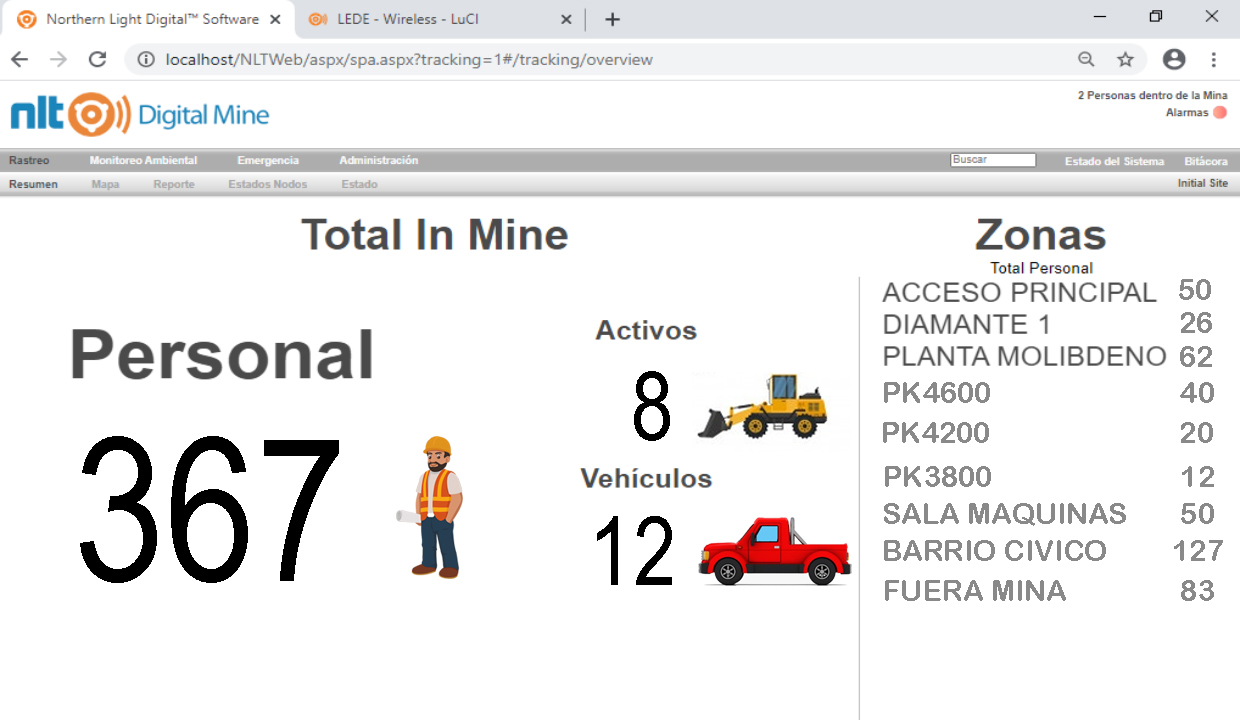The height and width of the screenshot is (720, 1240).
Task: Open the Rastreo menu
Action: [x=29, y=161]
